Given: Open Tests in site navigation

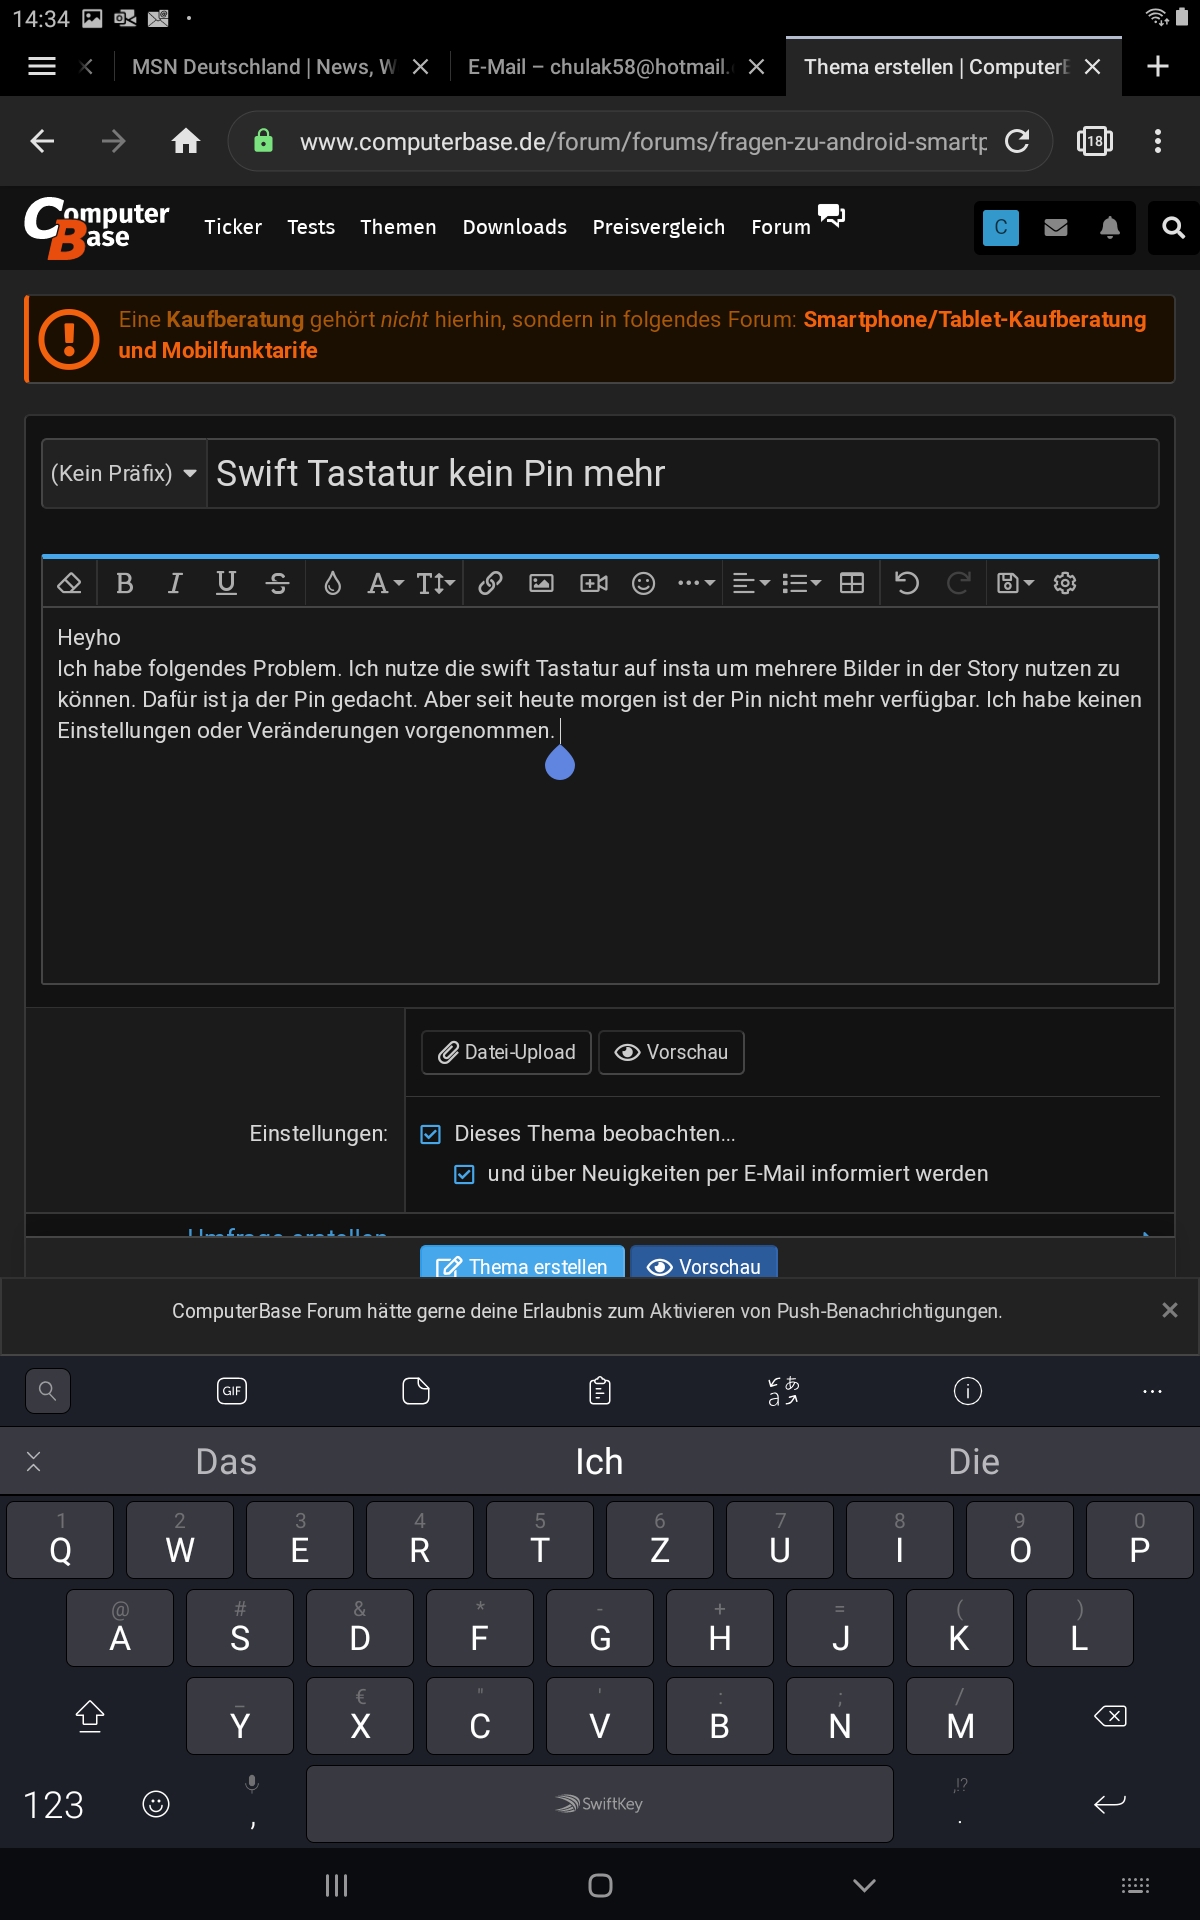Looking at the screenshot, I should (311, 227).
